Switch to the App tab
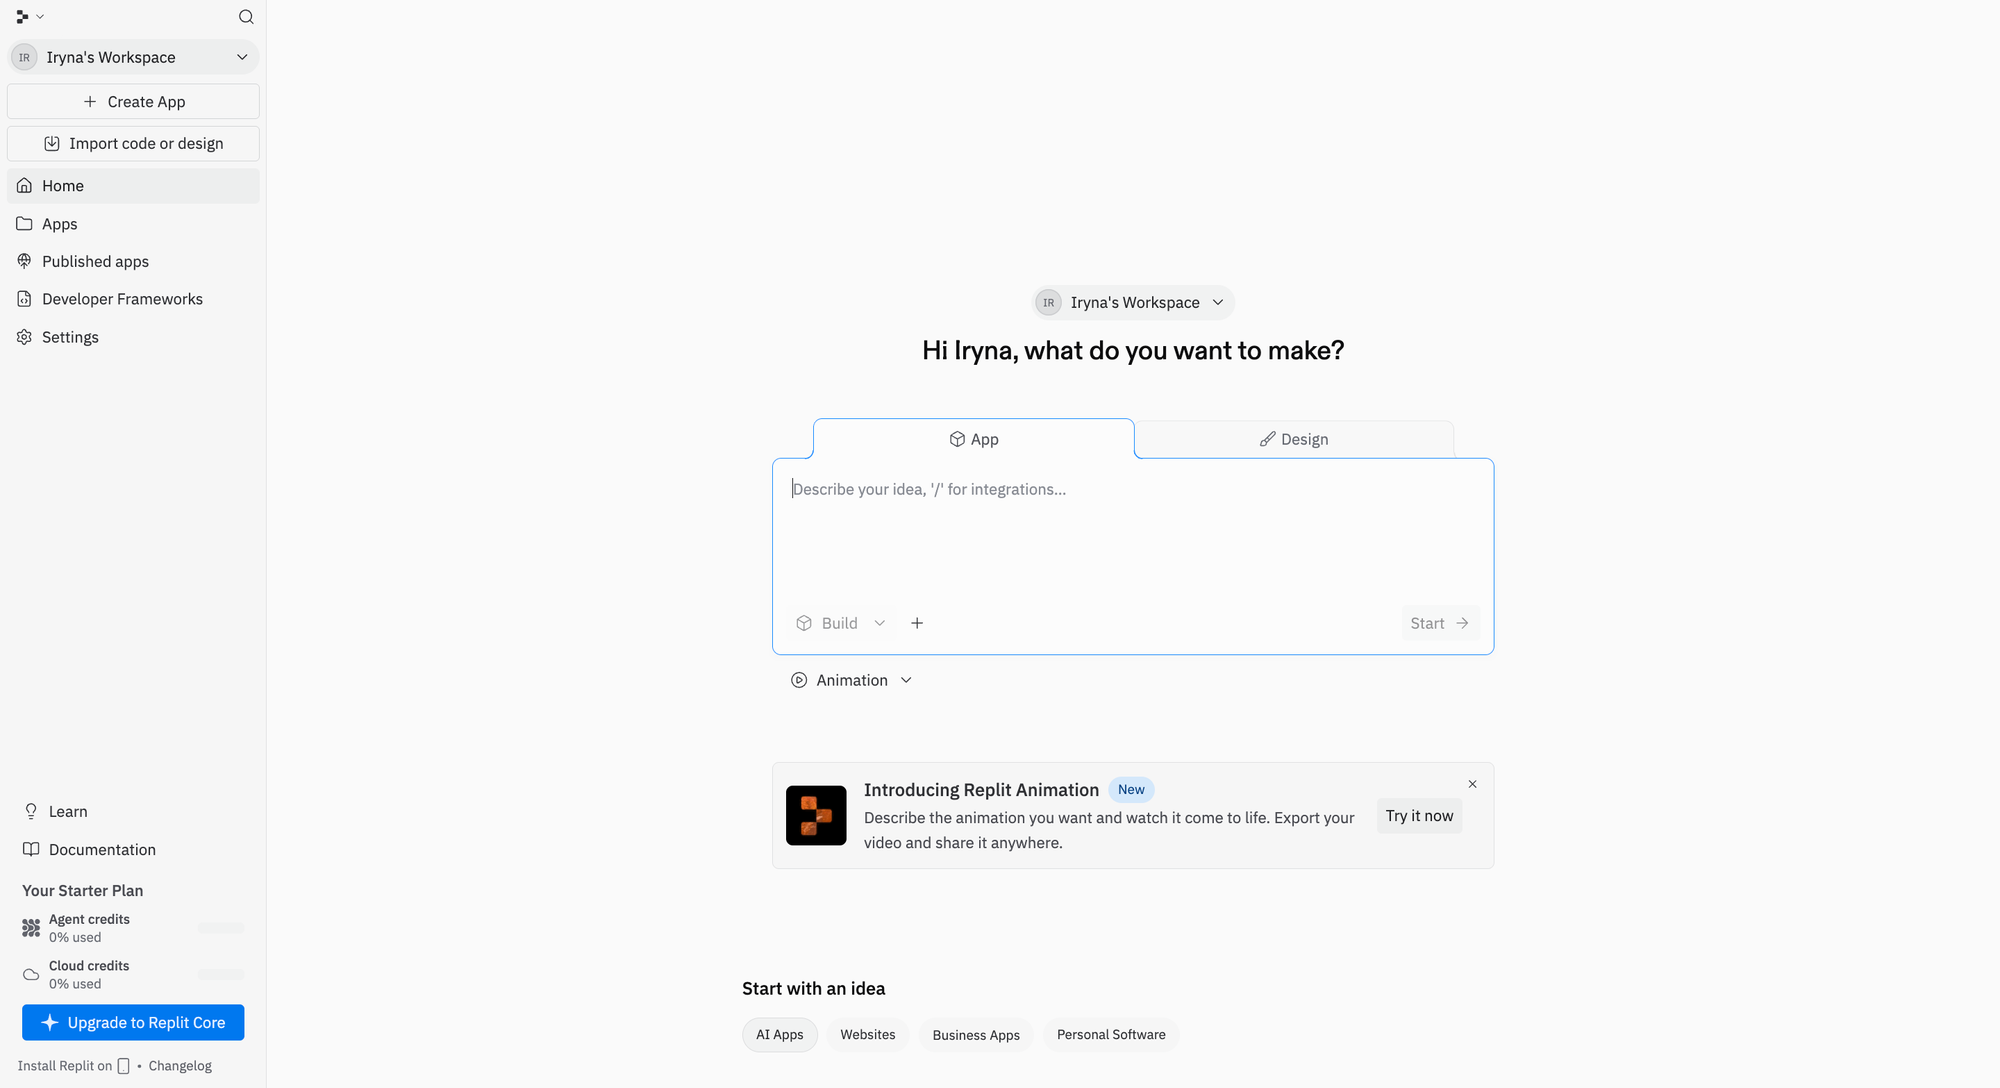 pos(973,438)
